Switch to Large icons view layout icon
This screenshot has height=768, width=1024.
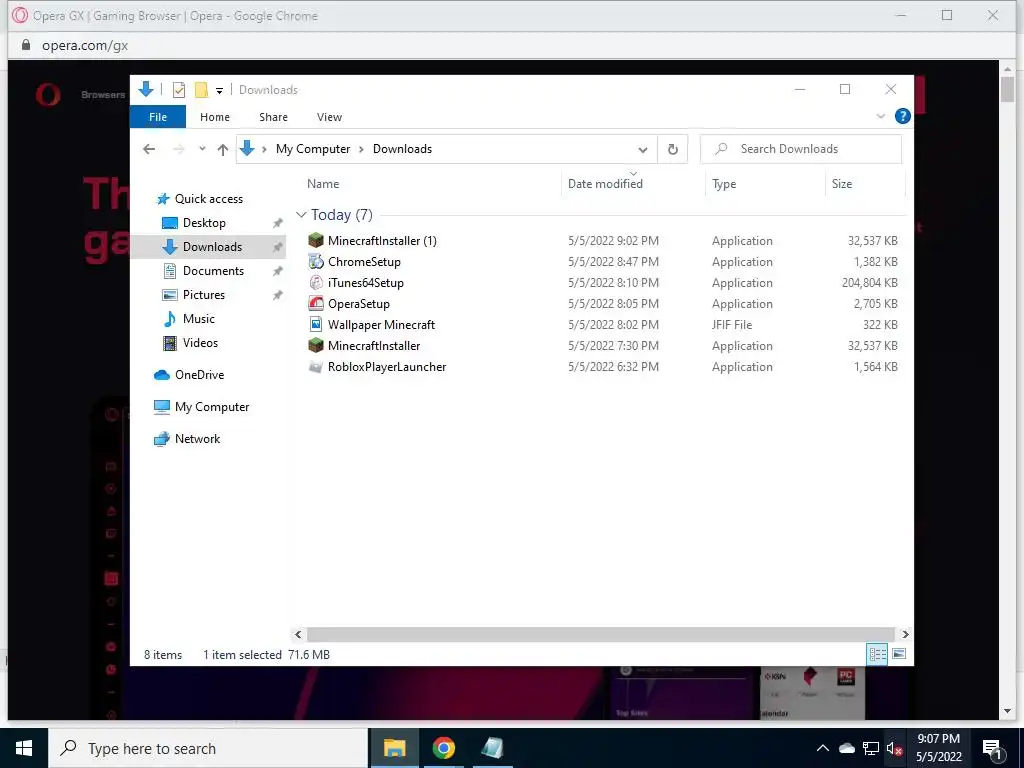(x=899, y=654)
